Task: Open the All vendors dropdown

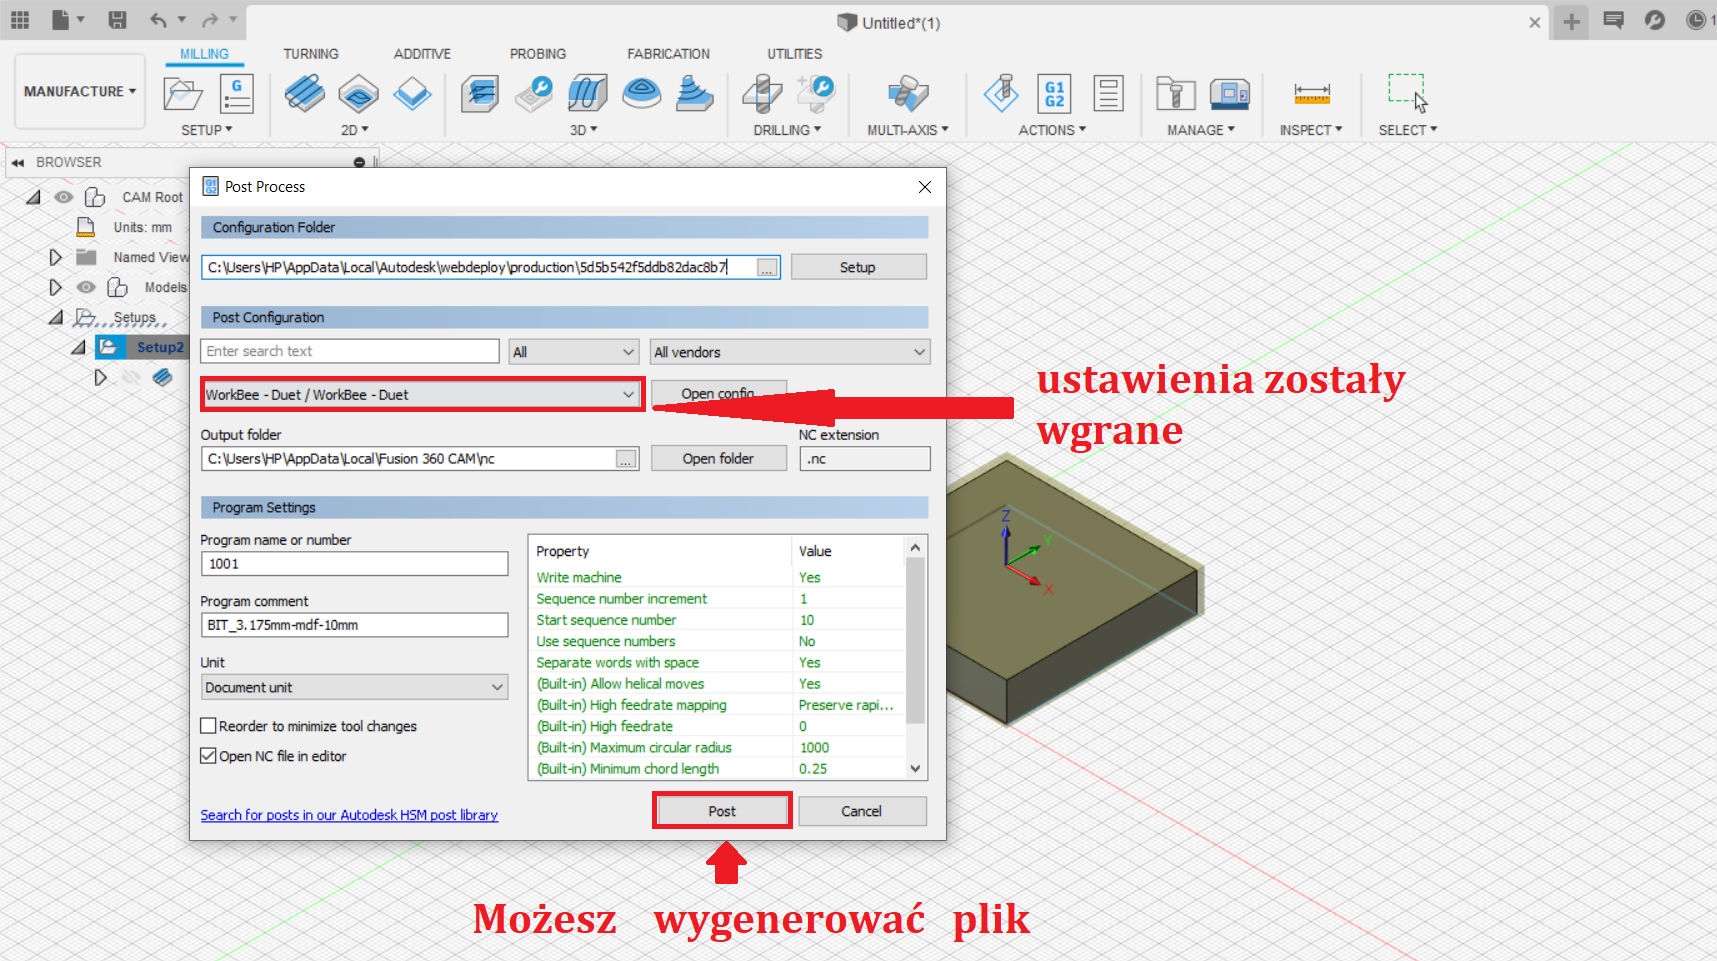Action: [790, 352]
